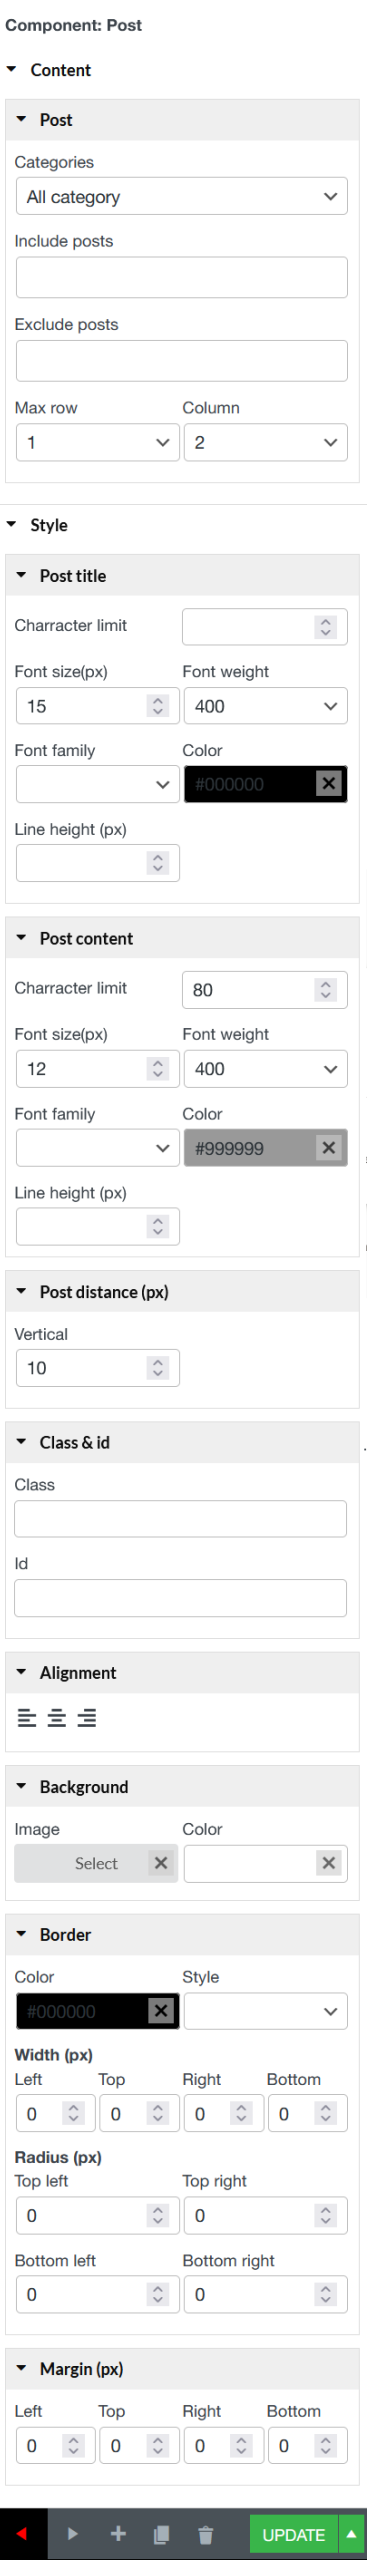
Task: Open the Categories dropdown
Action: (182, 197)
